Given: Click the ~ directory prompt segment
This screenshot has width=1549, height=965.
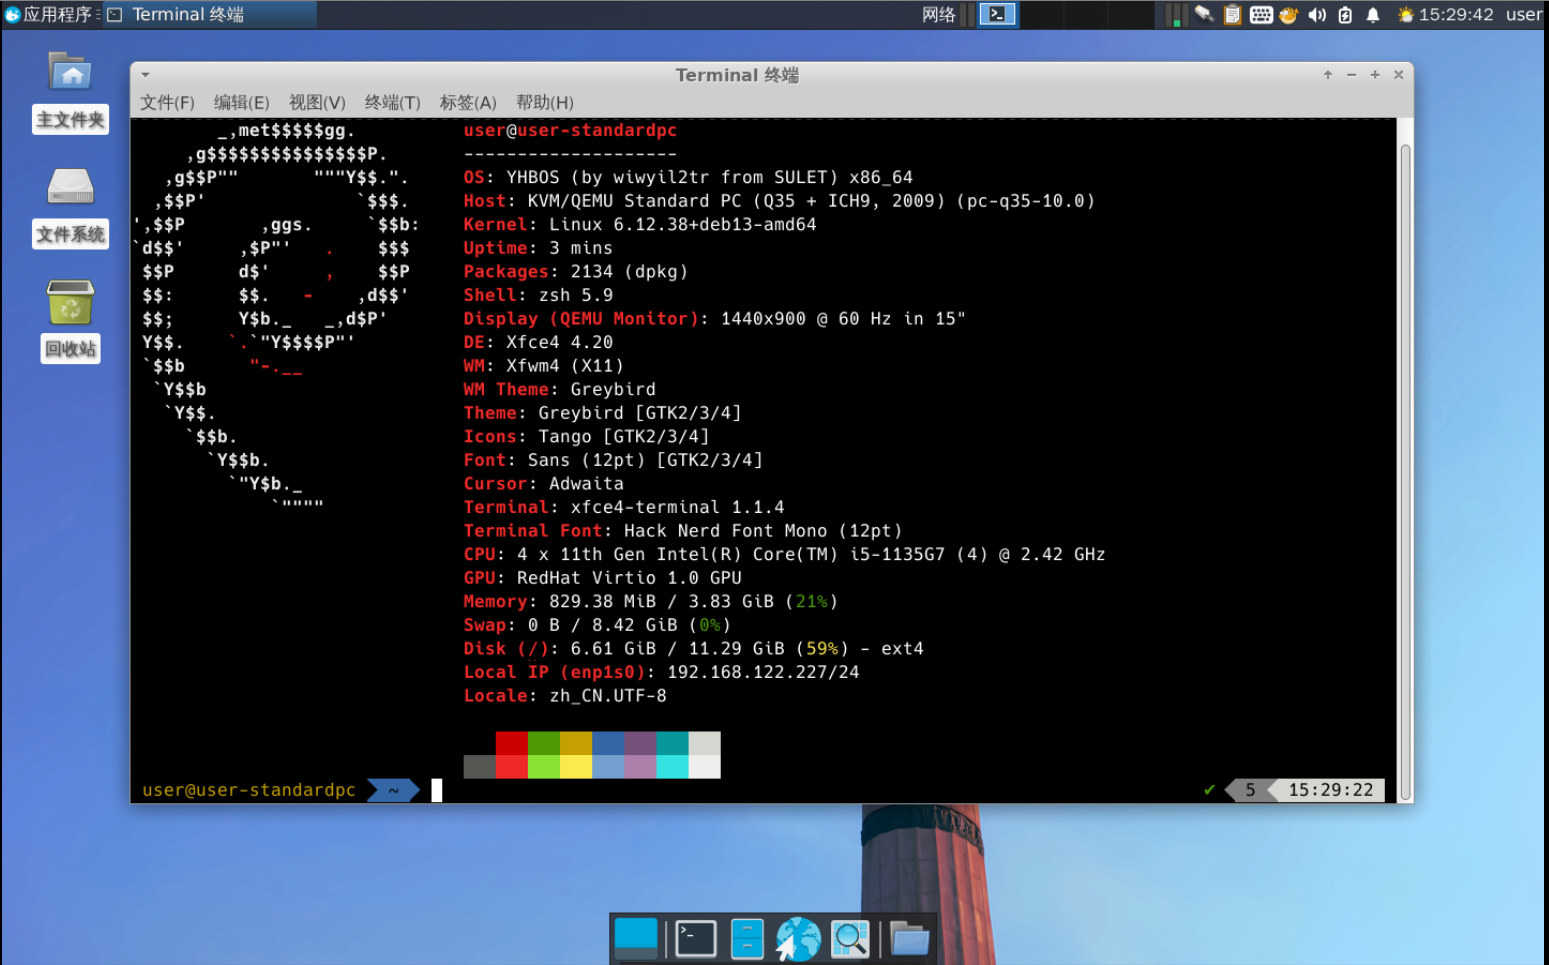Looking at the screenshot, I should click(393, 790).
